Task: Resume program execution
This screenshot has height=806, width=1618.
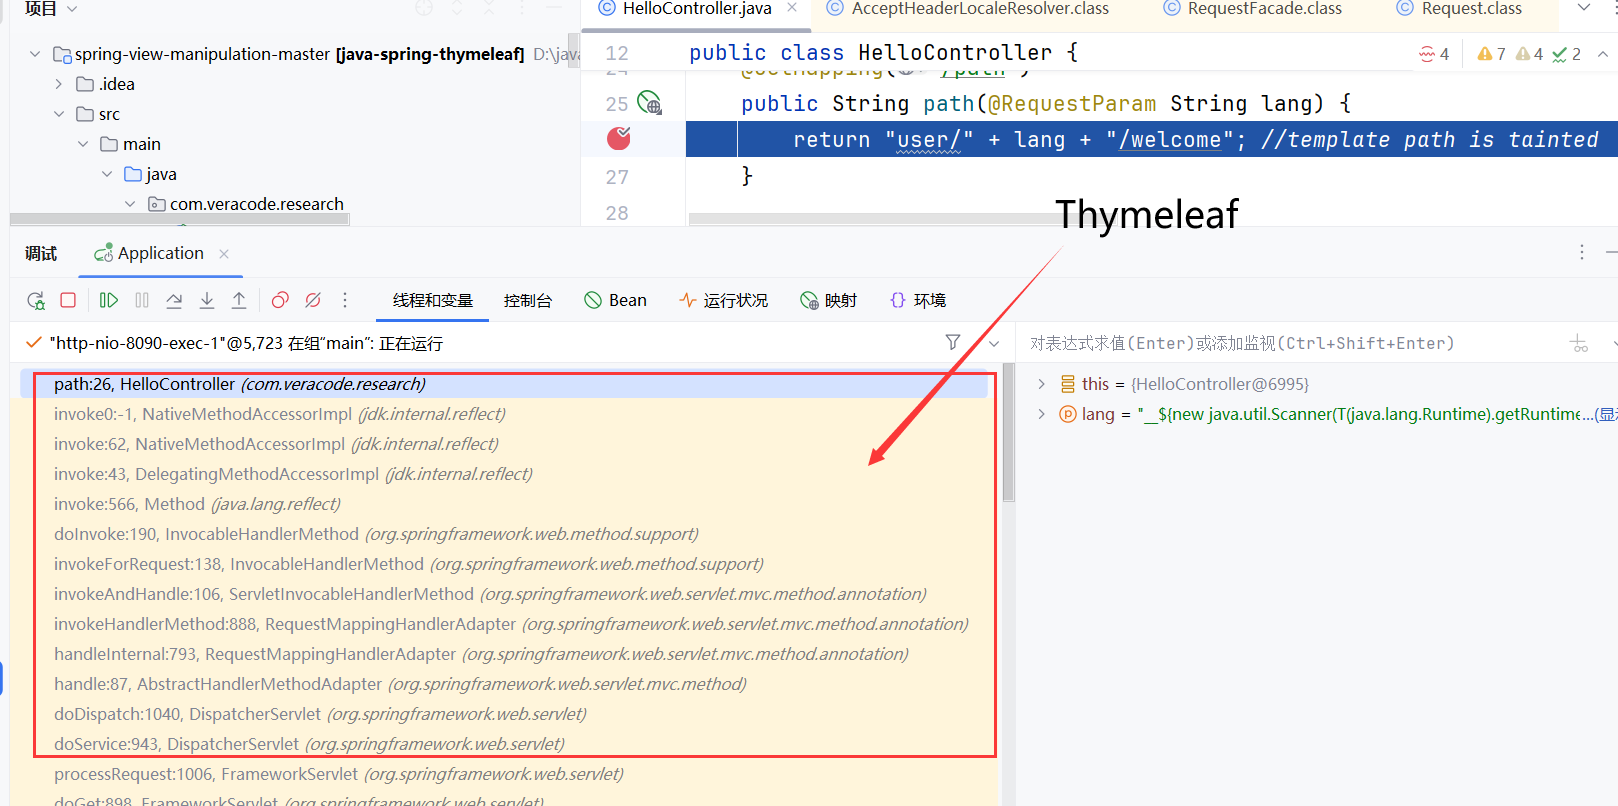Action: click(109, 300)
